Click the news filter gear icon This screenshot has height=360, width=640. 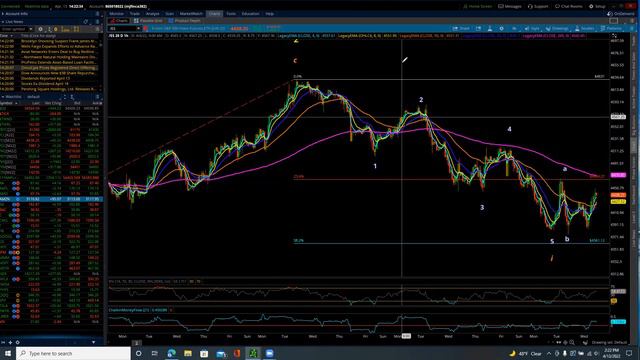click(x=40, y=29)
